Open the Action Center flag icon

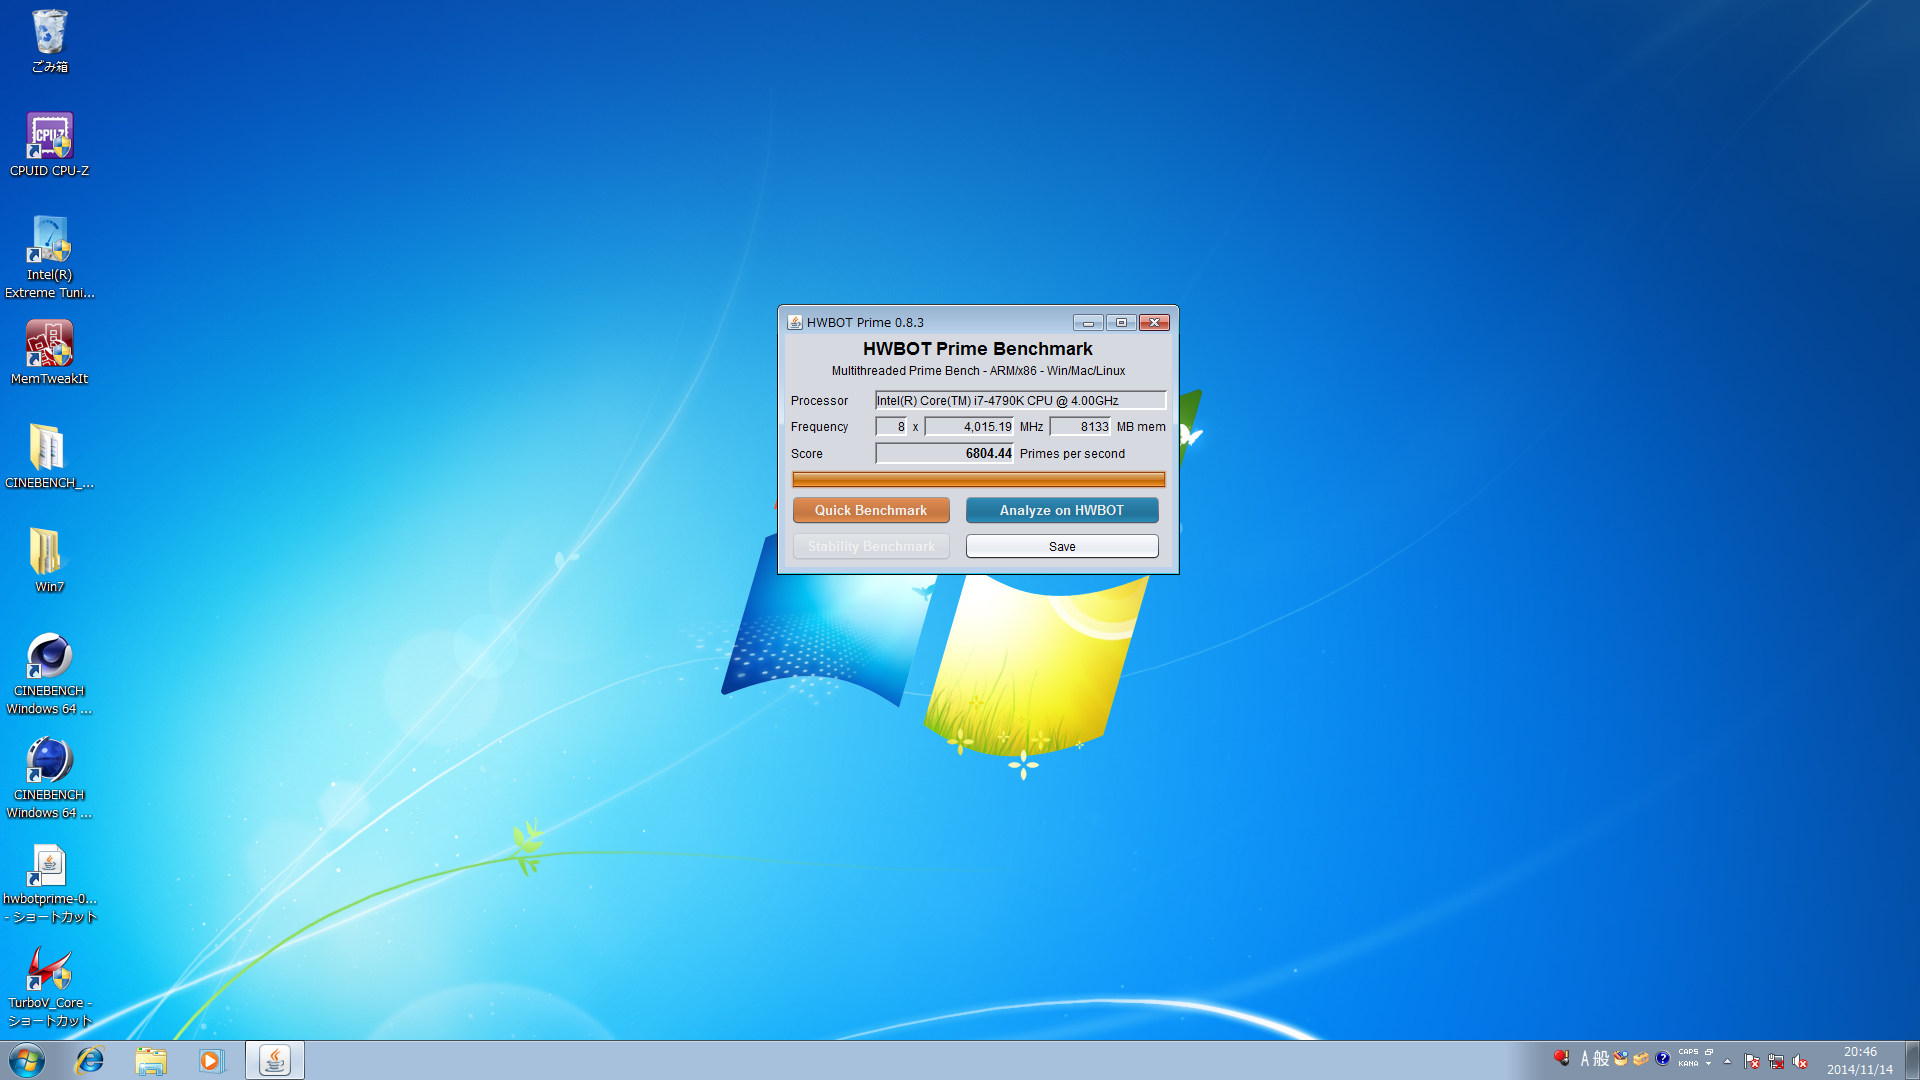(x=1752, y=1061)
